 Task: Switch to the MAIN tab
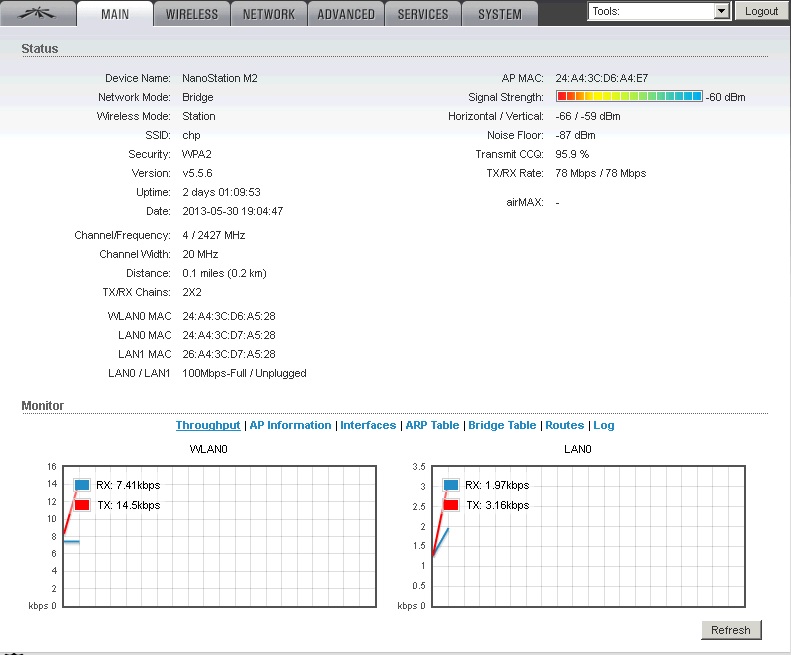[115, 14]
